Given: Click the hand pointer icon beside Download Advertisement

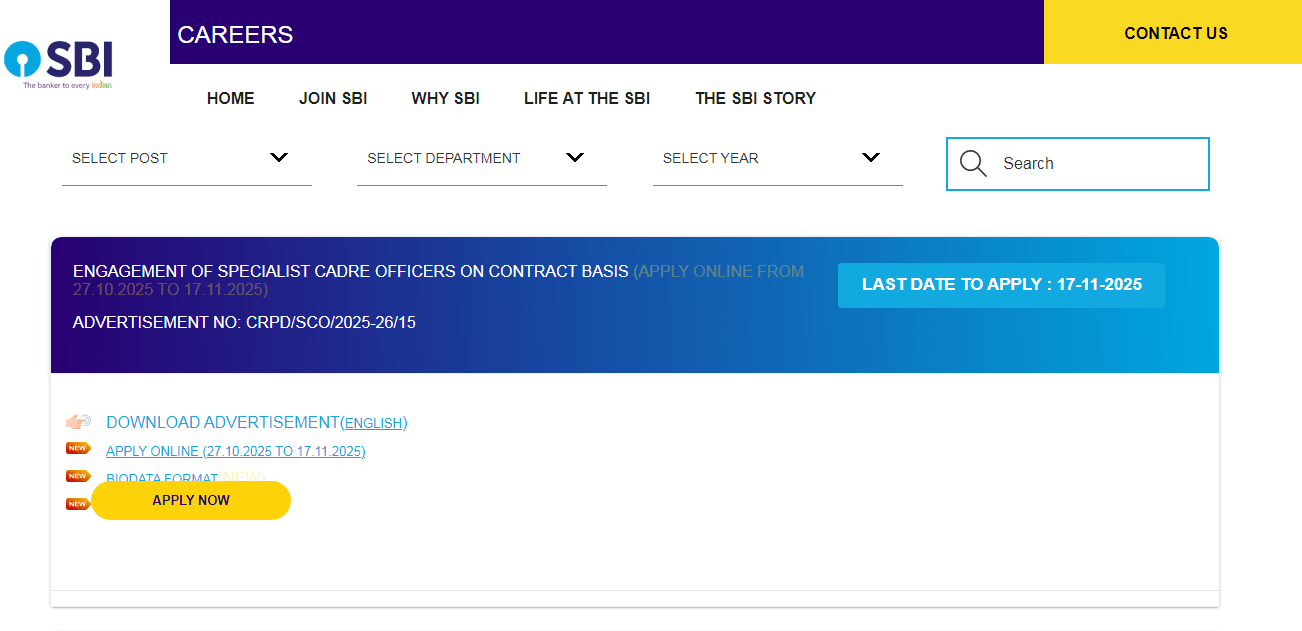Looking at the screenshot, I should [78, 421].
